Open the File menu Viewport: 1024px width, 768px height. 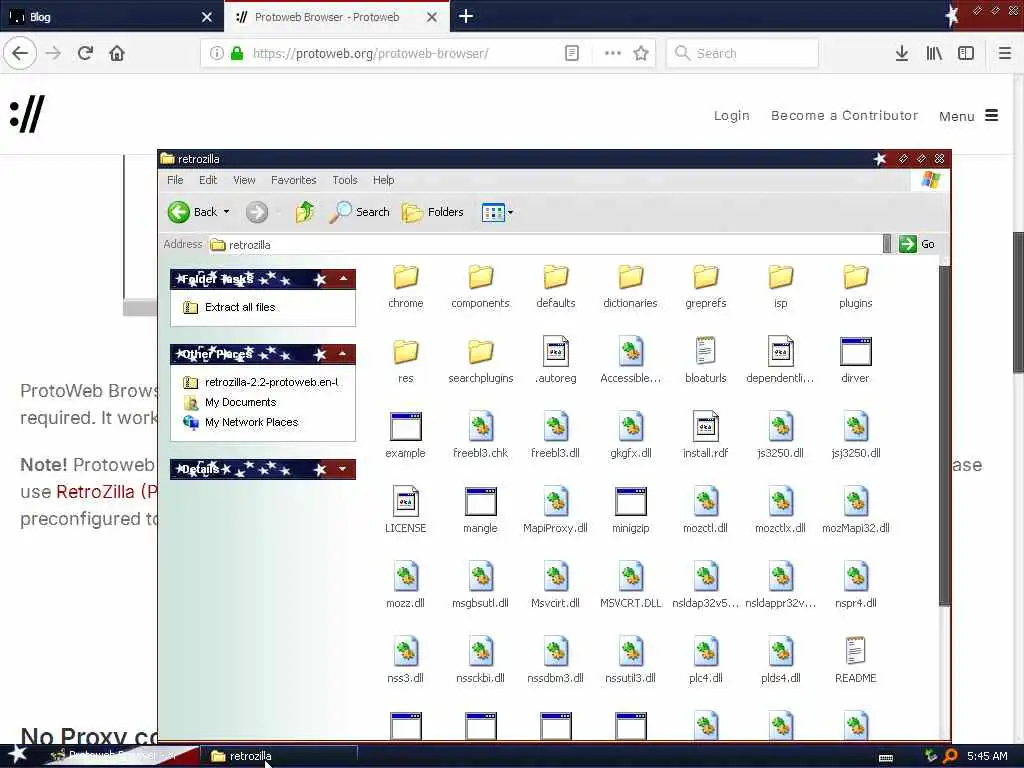point(175,180)
